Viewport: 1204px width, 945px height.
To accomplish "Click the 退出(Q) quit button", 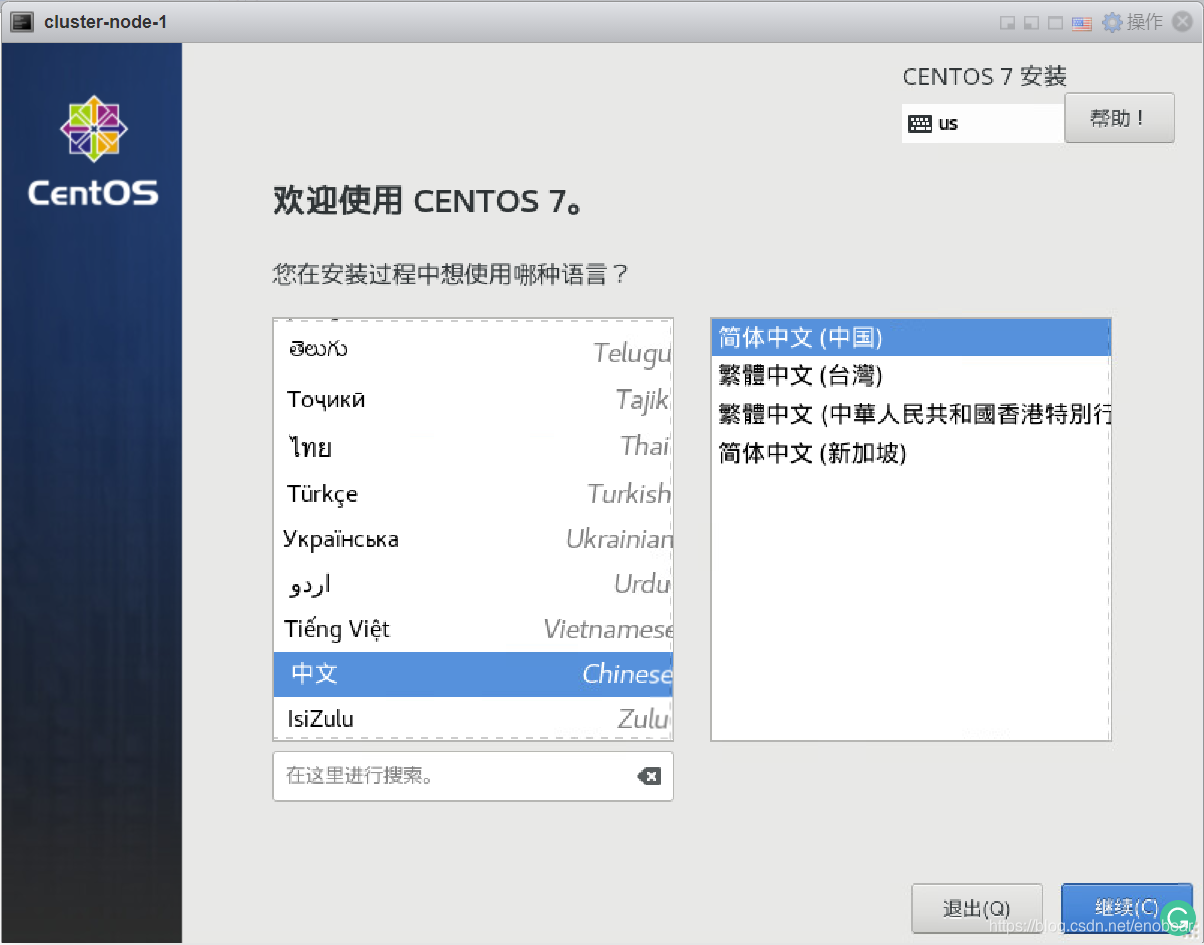I will point(977,908).
